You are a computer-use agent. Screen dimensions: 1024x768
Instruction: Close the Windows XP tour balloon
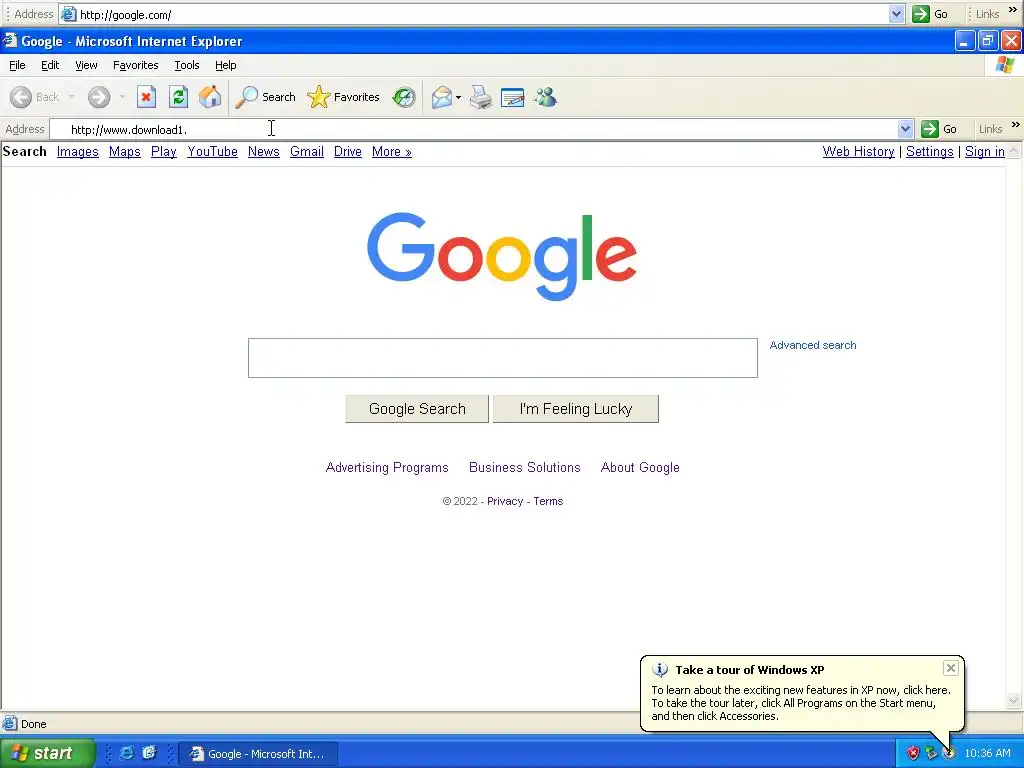tap(951, 667)
